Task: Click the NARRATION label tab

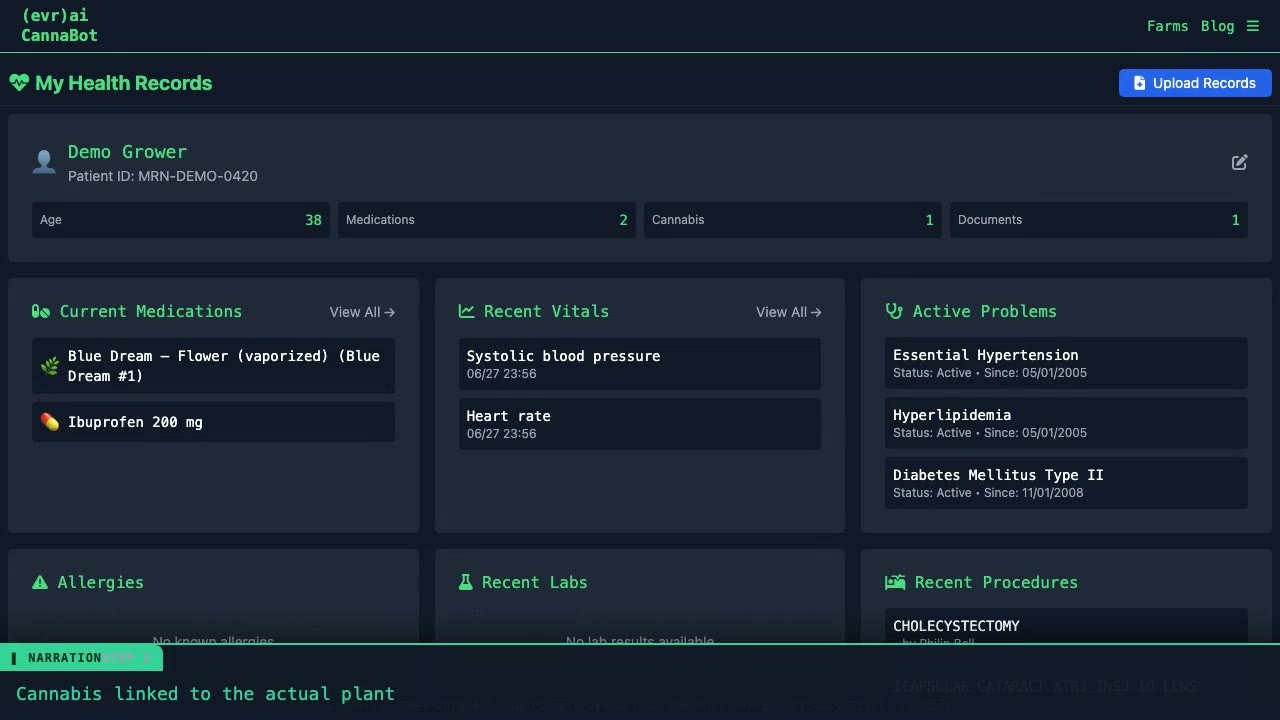Action: click(x=81, y=658)
